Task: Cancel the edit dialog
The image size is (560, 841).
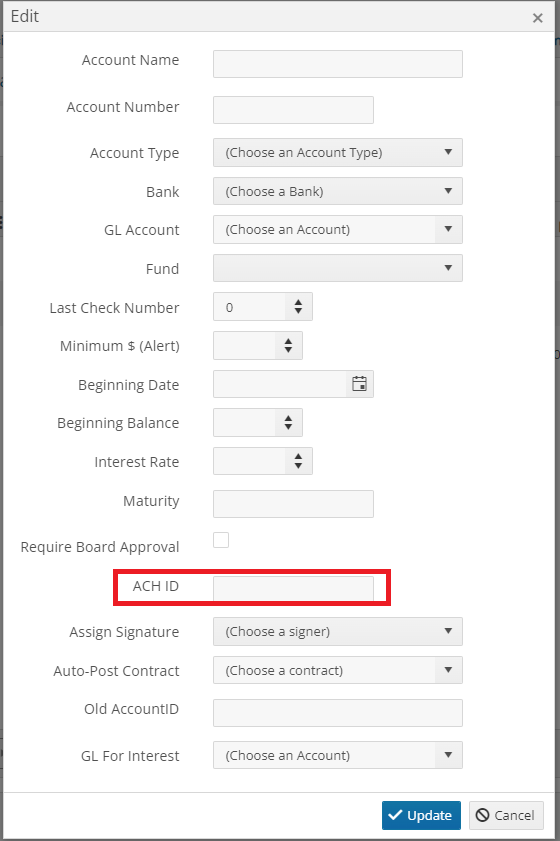Action: point(506,815)
